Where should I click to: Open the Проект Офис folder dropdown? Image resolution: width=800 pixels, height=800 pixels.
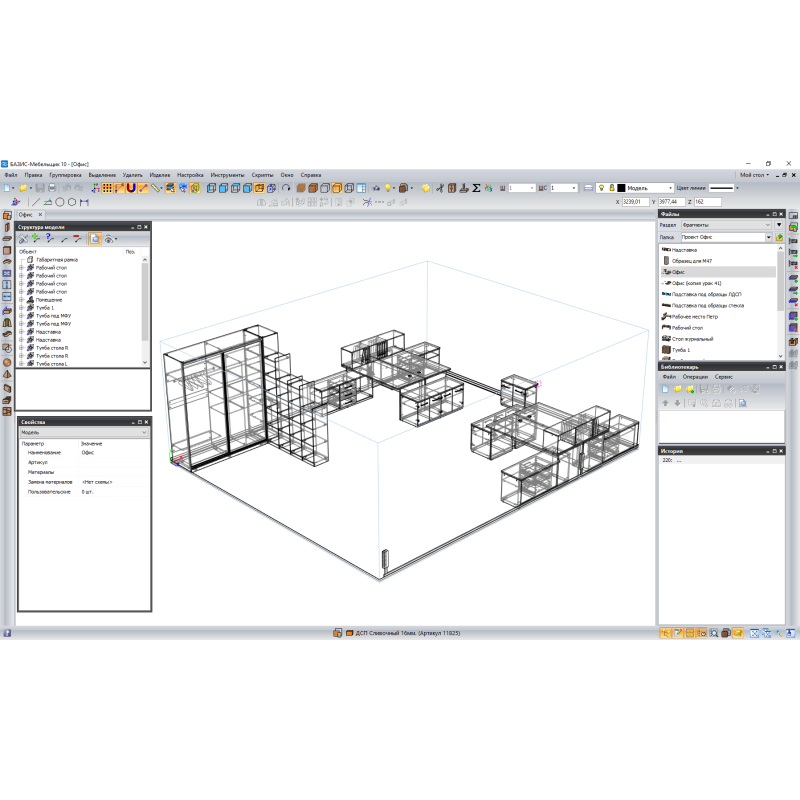point(768,237)
